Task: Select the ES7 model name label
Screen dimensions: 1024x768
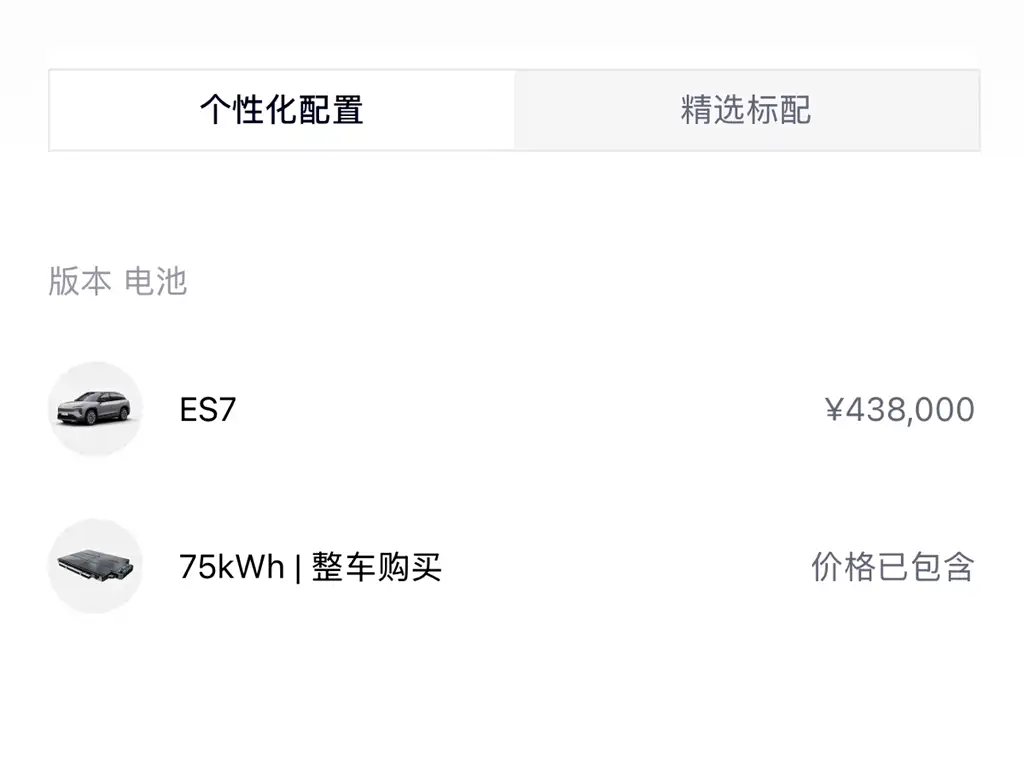Action: [x=208, y=410]
